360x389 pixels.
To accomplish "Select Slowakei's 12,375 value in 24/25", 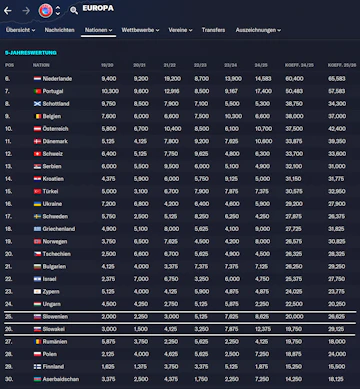I will pos(263,329).
